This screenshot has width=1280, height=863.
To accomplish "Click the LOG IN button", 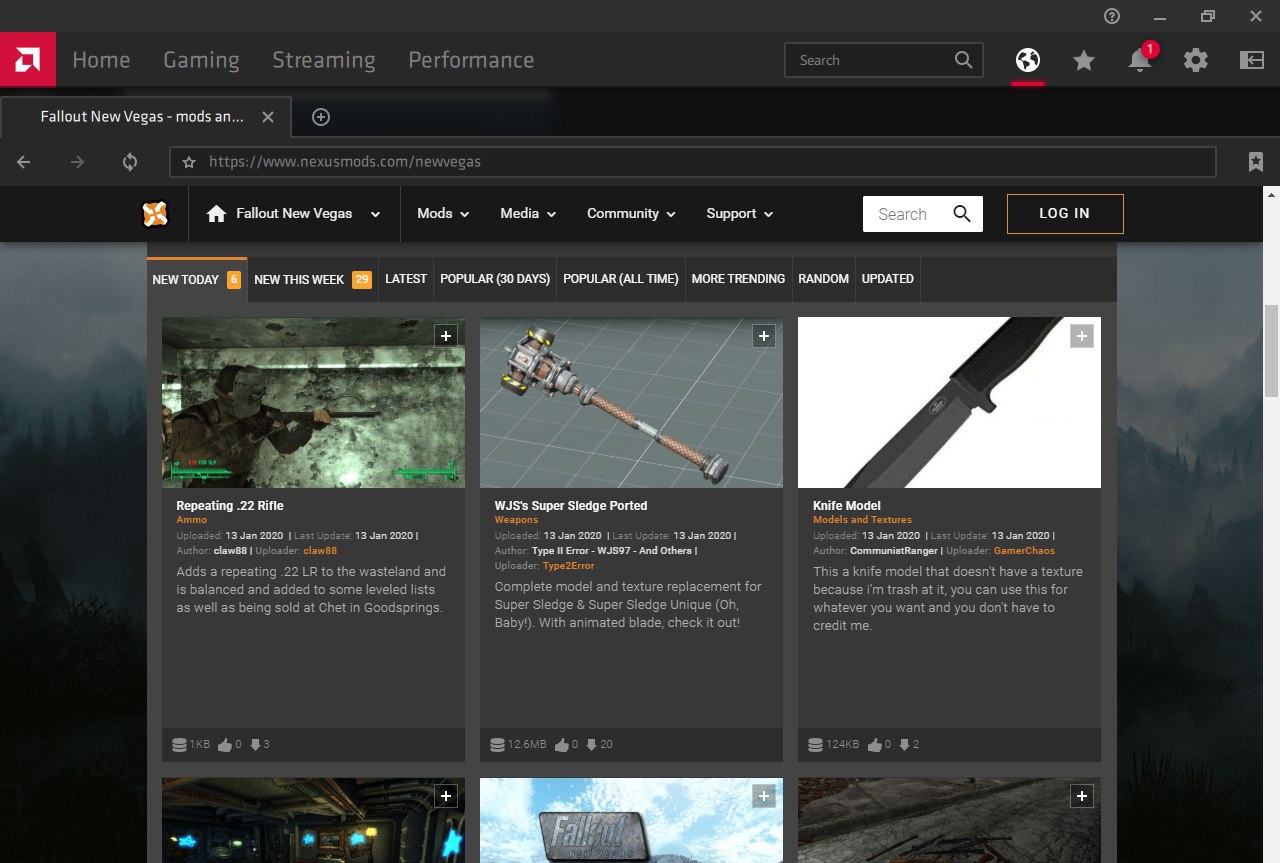I will [x=1065, y=214].
